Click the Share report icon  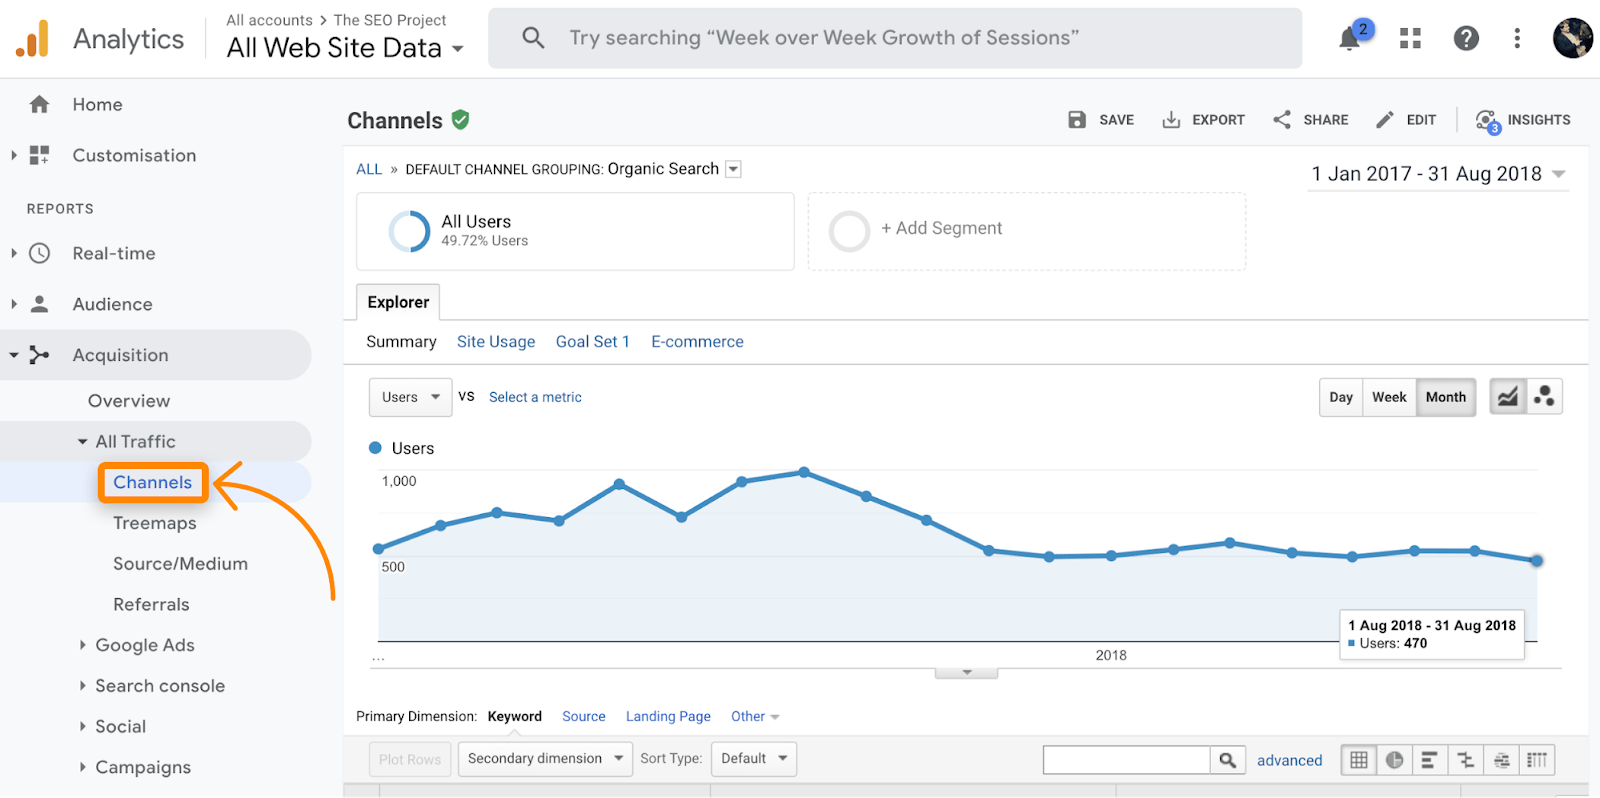click(x=1282, y=120)
